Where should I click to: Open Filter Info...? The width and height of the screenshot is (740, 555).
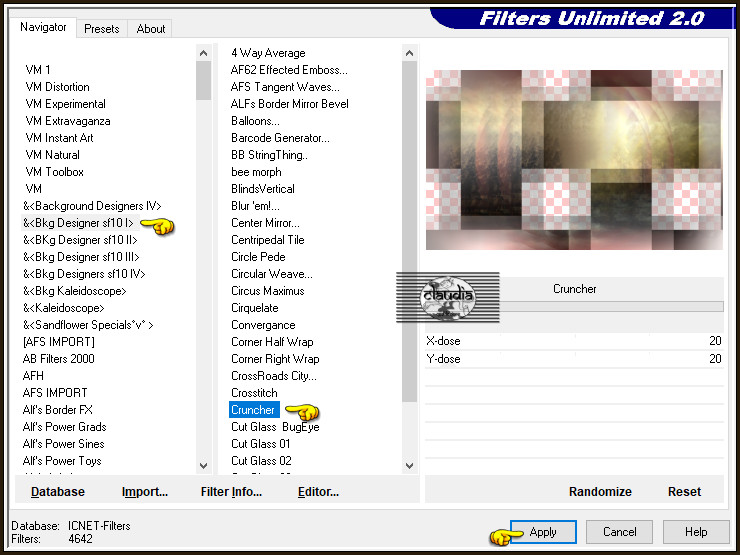pyautogui.click(x=231, y=492)
